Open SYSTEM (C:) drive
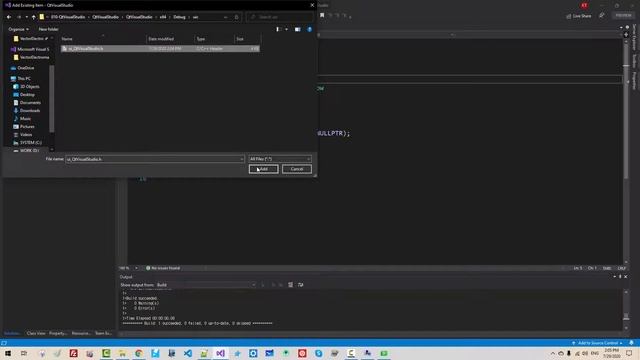 coord(28,142)
